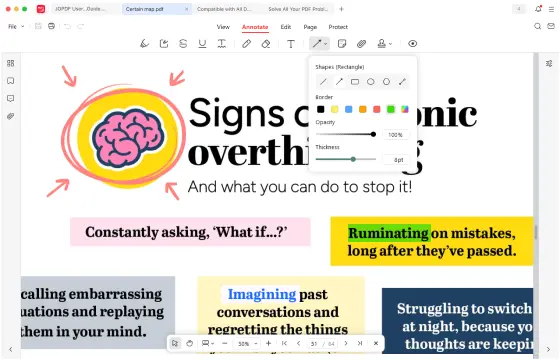
Task: Select the Eraser tool
Action: pyautogui.click(x=266, y=44)
